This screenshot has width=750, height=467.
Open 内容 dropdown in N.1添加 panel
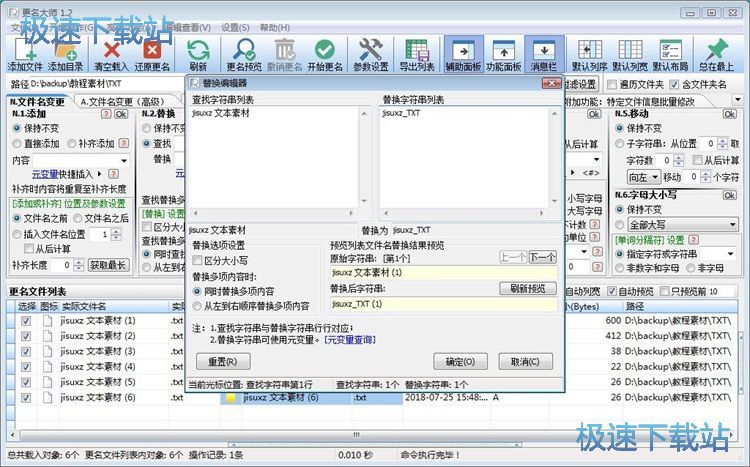tap(124, 160)
